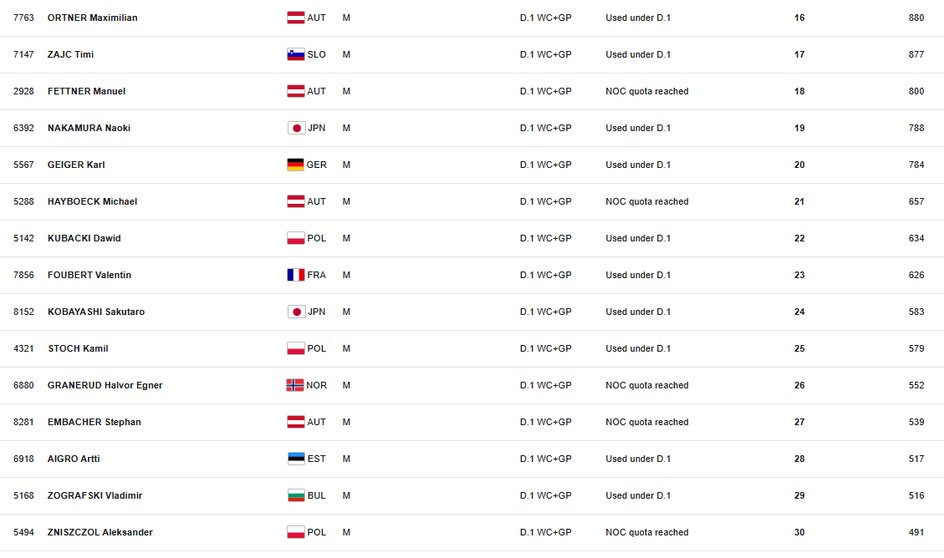Click the Estonian flag beside AIGRO Artti
The width and height of the screenshot is (944, 558).
[296, 459]
